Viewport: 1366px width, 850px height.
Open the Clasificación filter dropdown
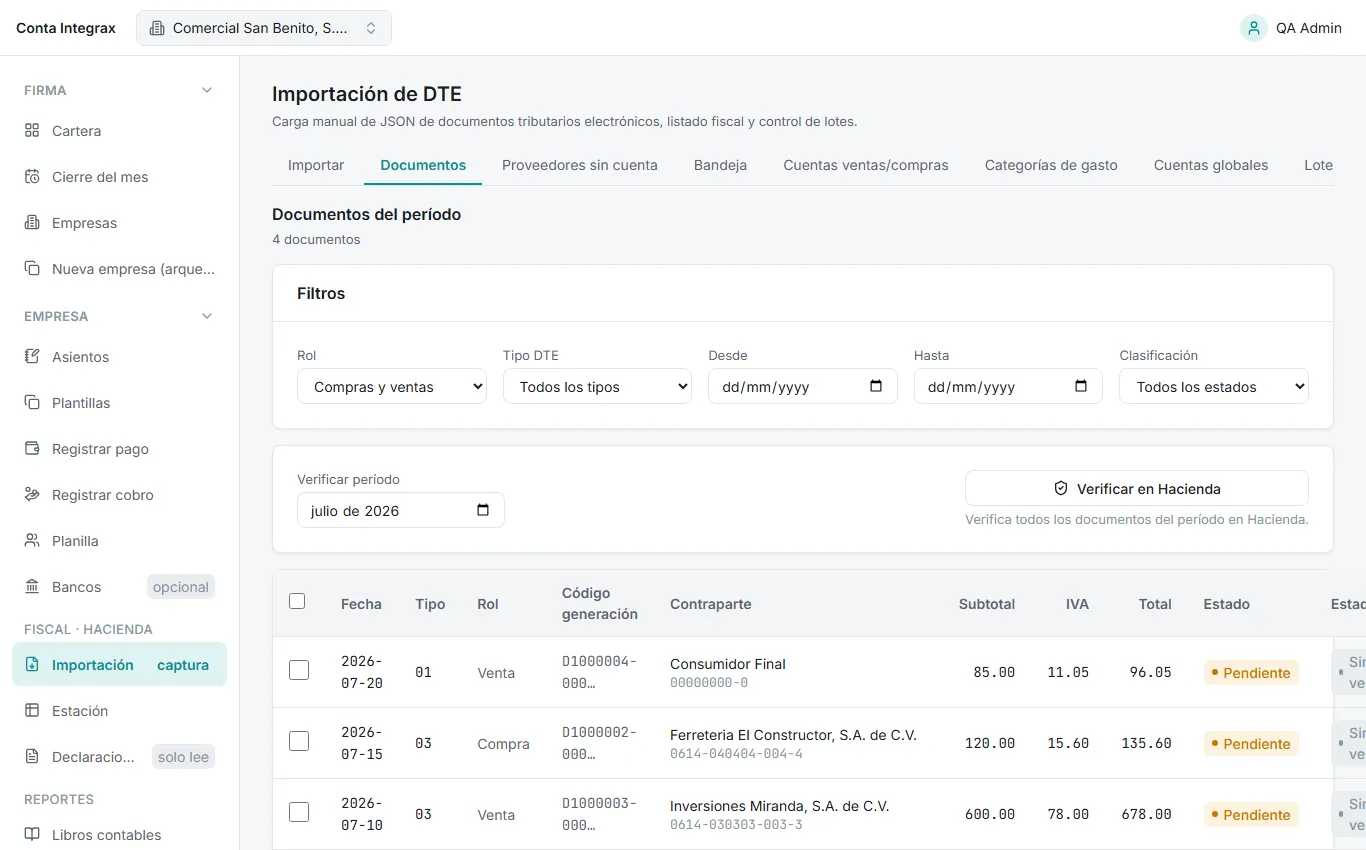click(1214, 386)
